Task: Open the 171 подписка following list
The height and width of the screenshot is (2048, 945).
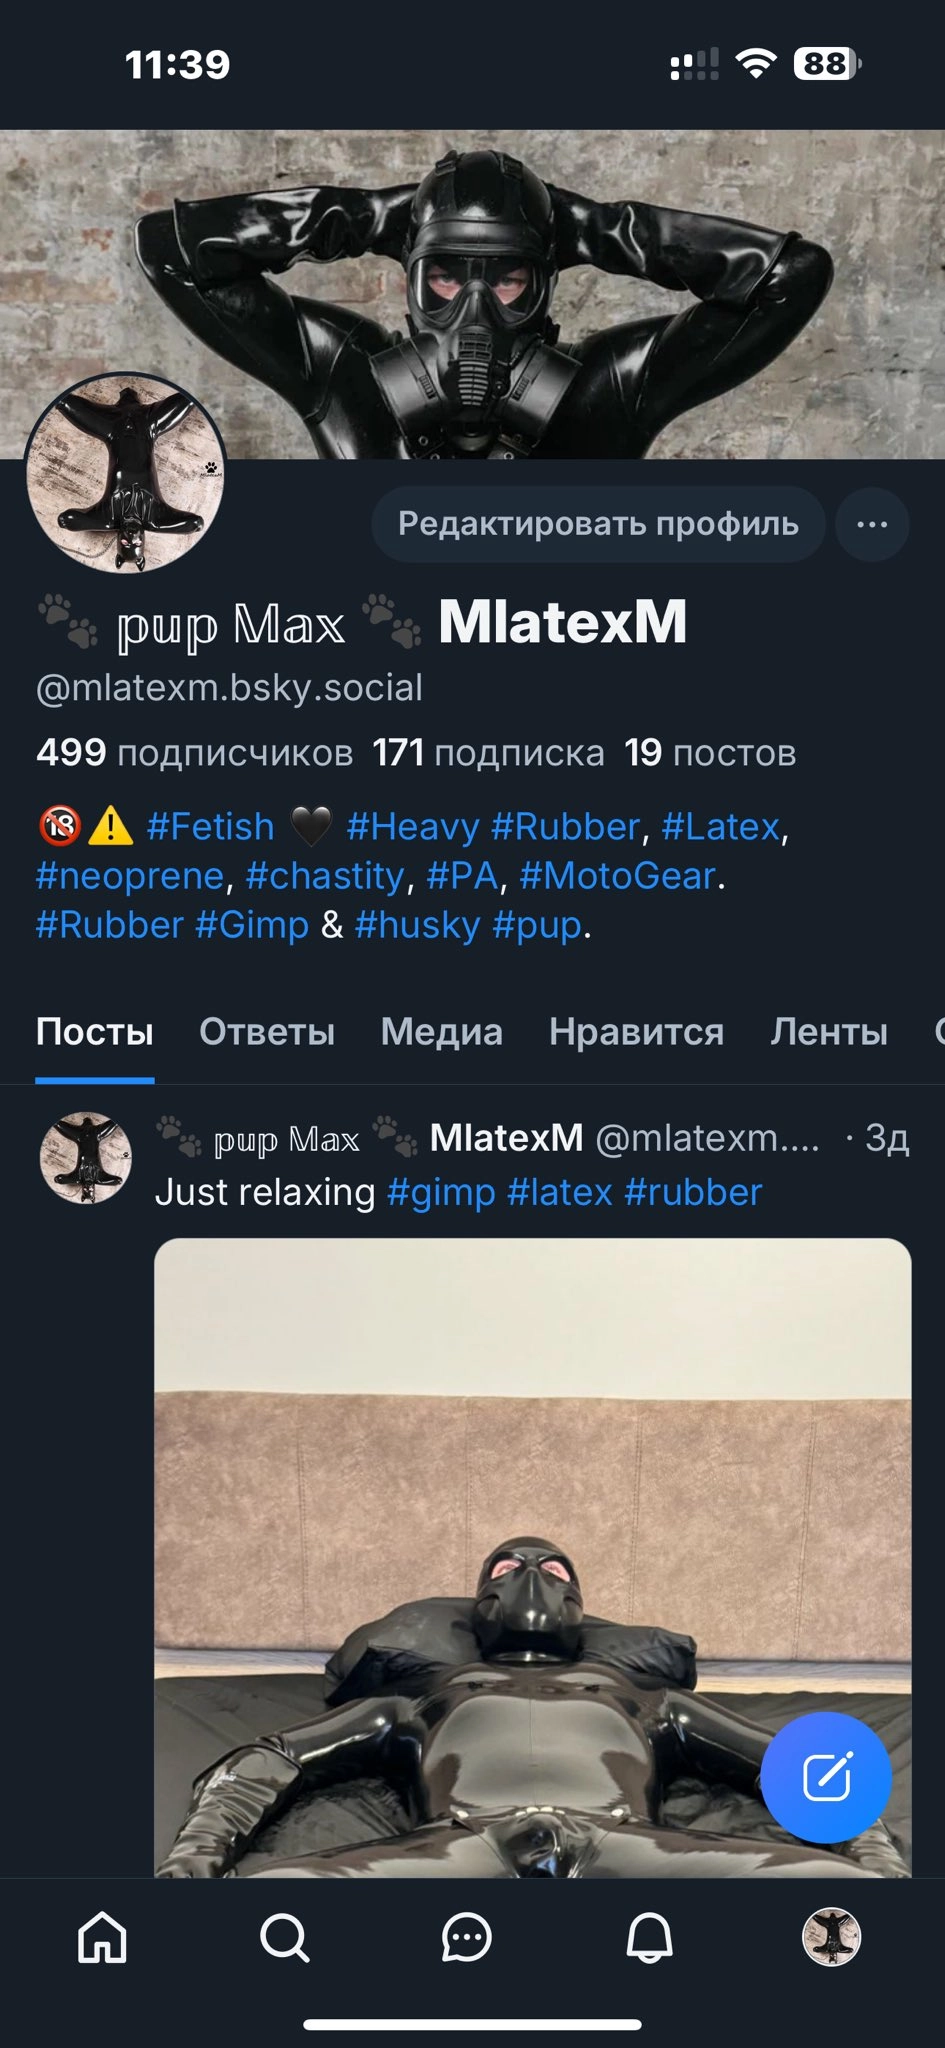Action: tap(489, 752)
